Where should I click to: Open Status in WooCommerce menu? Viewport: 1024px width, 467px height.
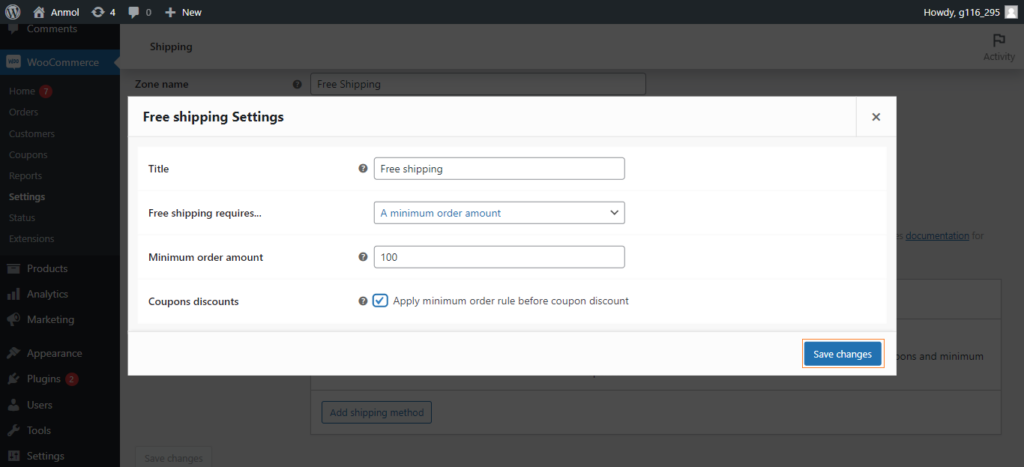coord(22,217)
